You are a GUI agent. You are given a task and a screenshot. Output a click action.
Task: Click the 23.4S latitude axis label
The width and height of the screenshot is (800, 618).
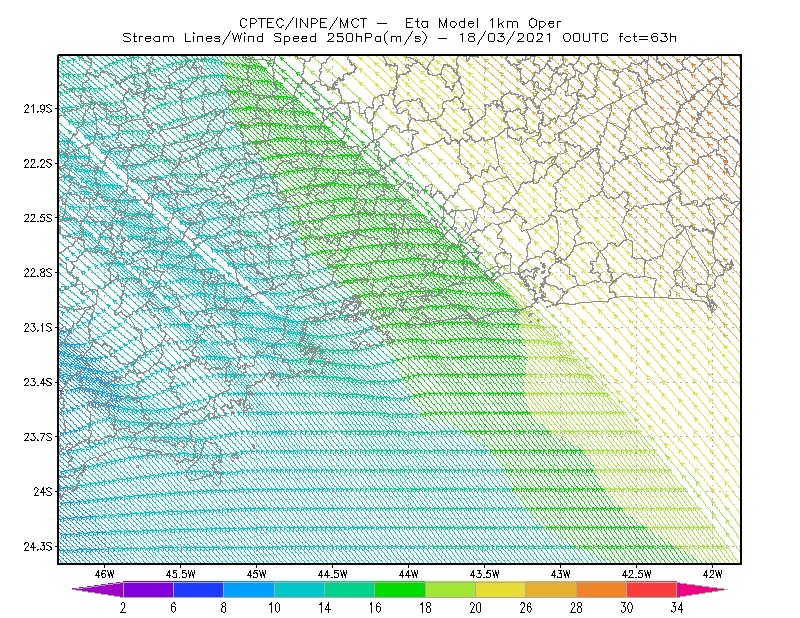38,382
